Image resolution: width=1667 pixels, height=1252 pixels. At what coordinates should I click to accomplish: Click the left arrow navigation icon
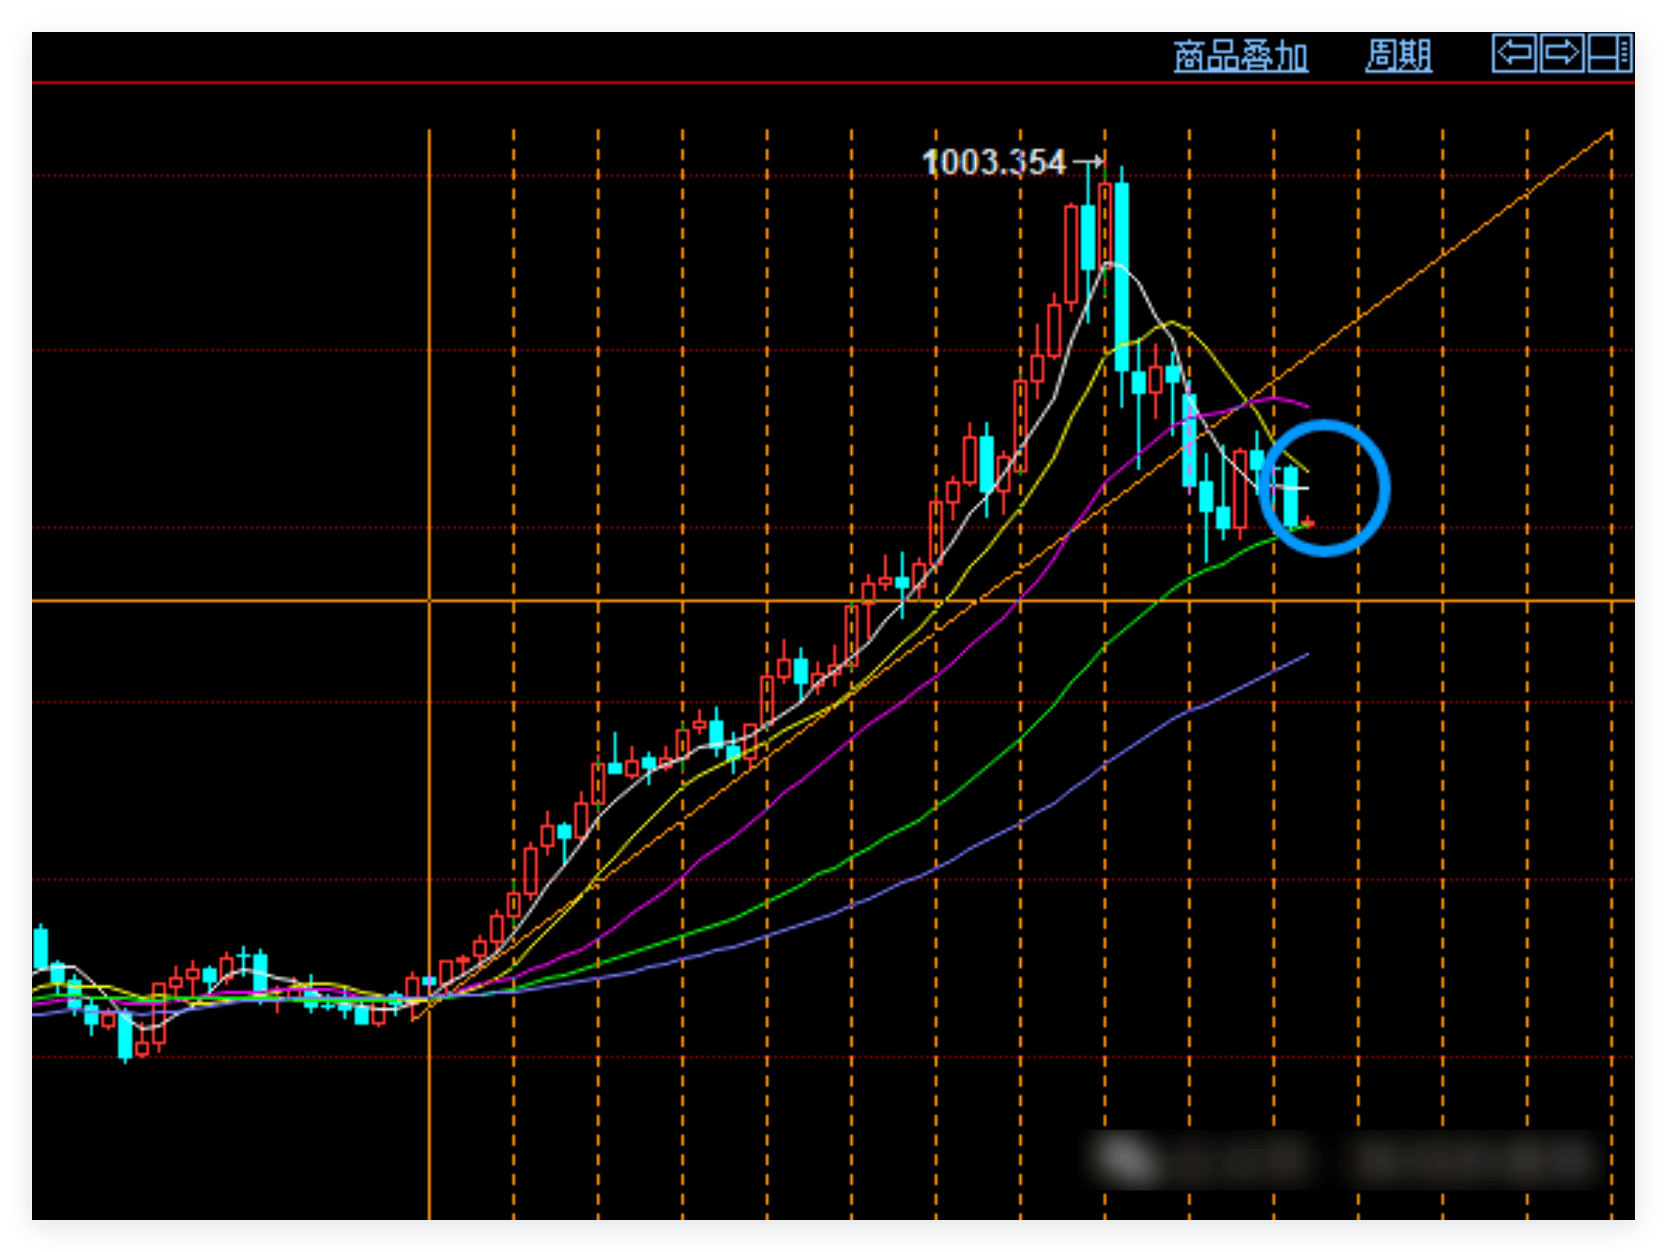1514,53
